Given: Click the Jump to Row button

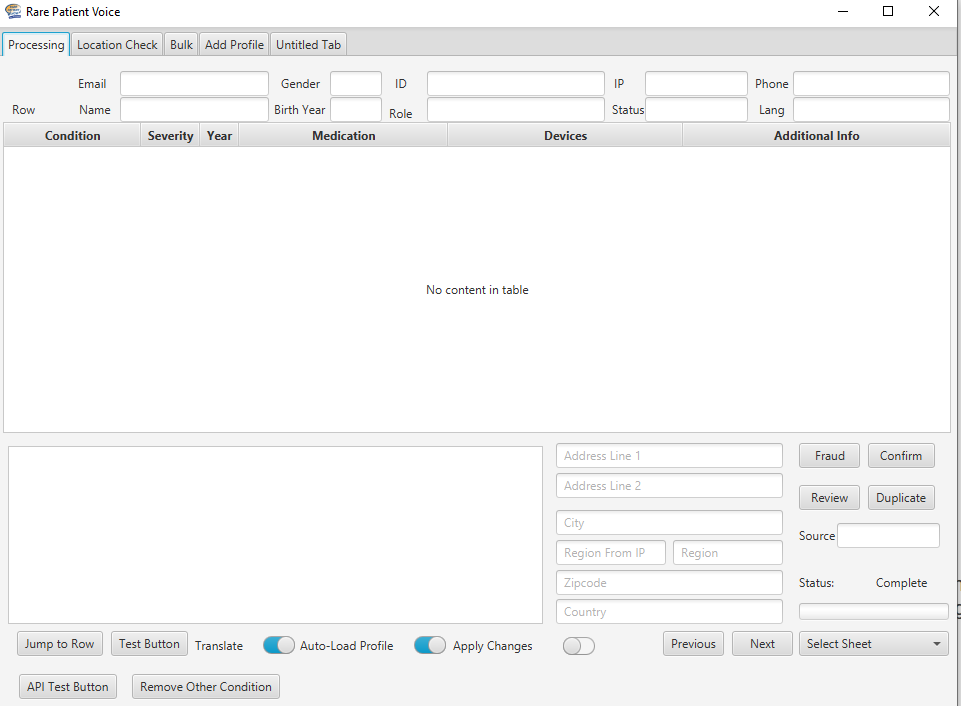Looking at the screenshot, I should [60, 644].
